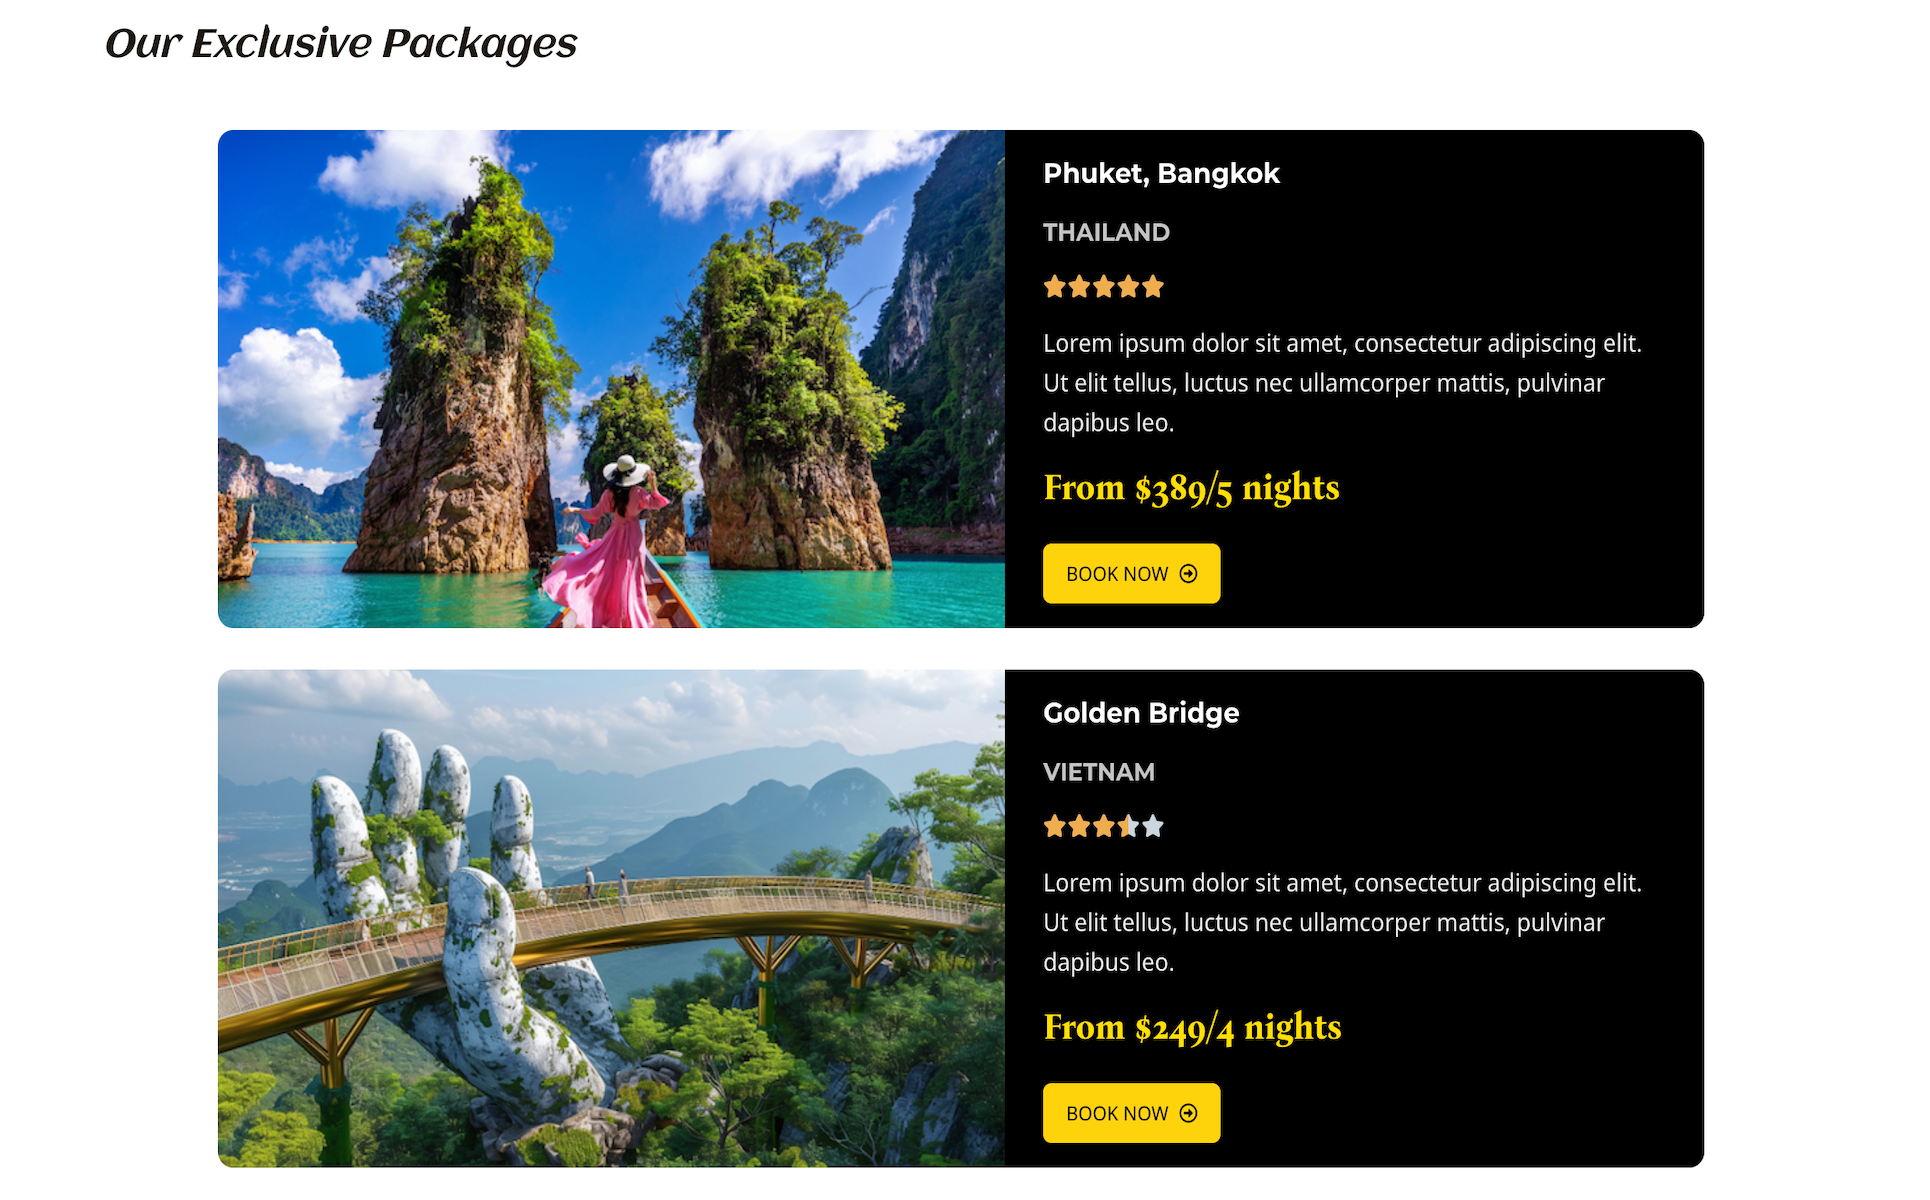1930x1200 pixels.
Task: Click the "Our Exclusive Packages" heading
Action: [341, 44]
